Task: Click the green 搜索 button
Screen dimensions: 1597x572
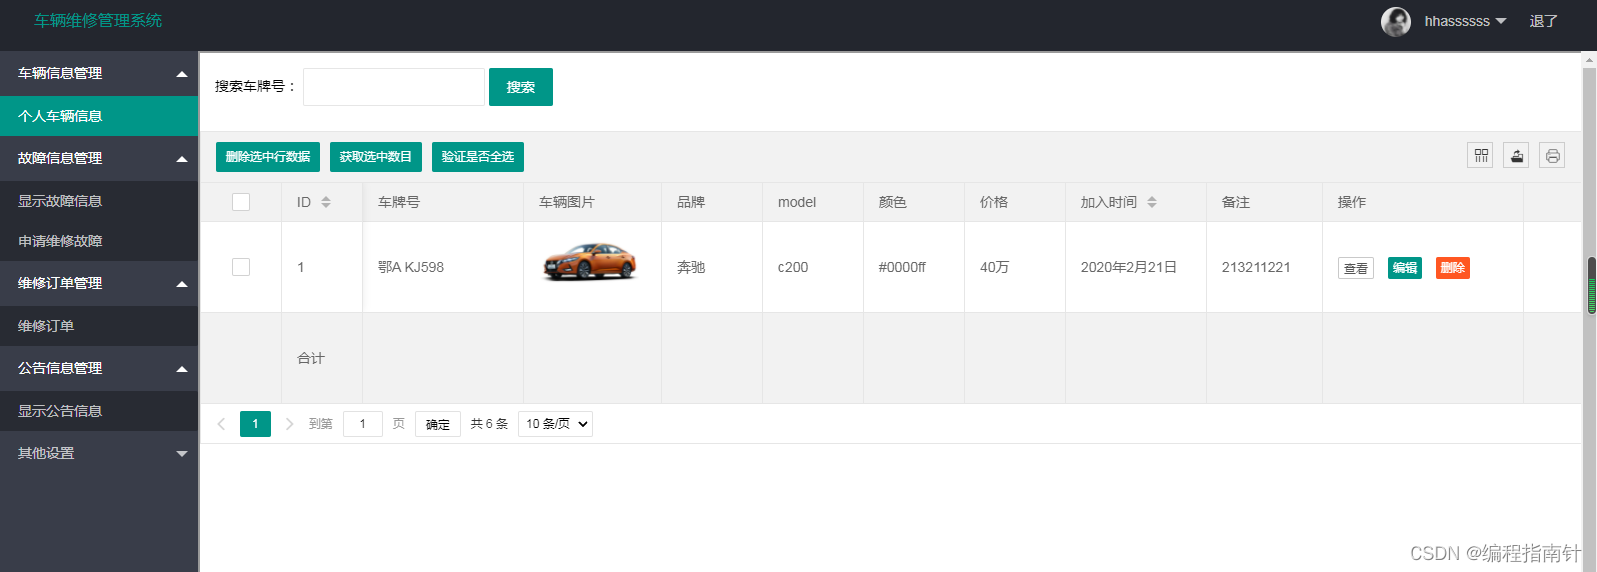Action: pyautogui.click(x=521, y=87)
